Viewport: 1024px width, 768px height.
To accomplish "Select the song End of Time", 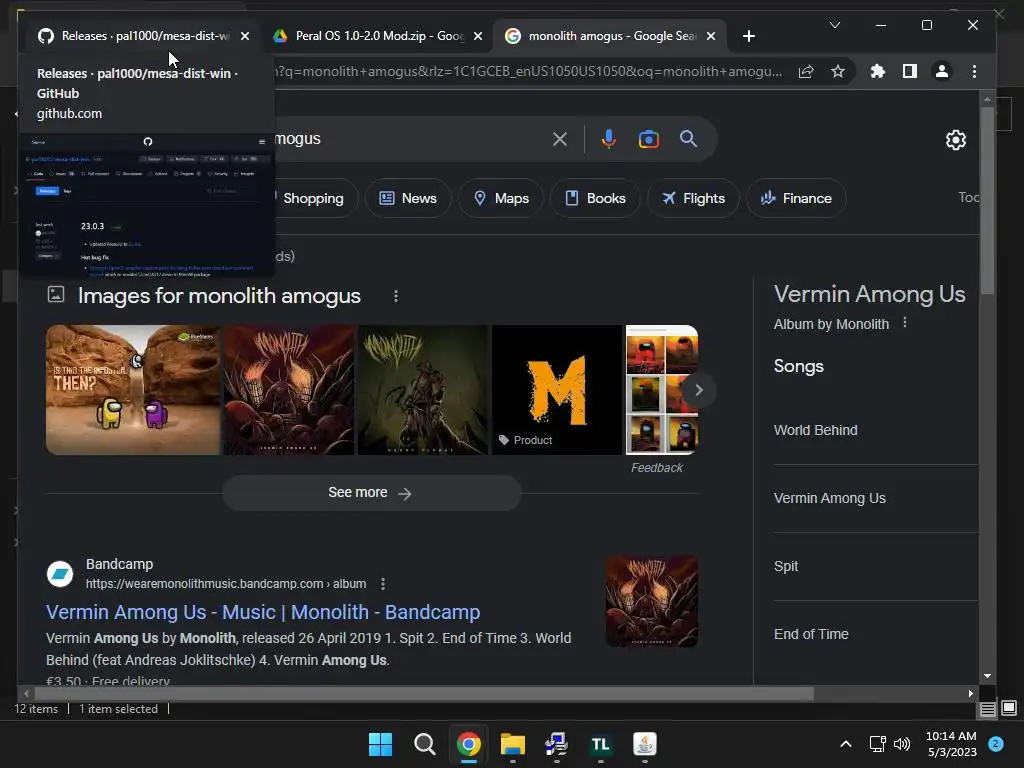I will (x=811, y=634).
